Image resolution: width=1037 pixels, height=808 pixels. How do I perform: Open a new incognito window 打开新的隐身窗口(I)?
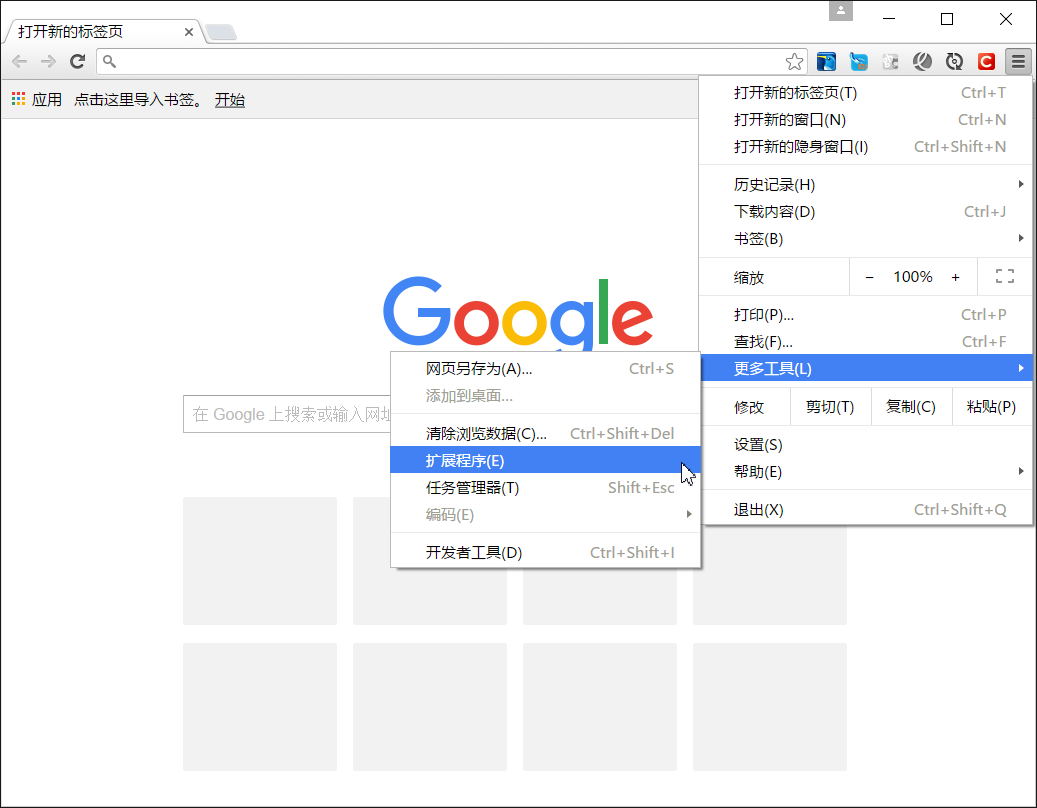(x=866, y=147)
